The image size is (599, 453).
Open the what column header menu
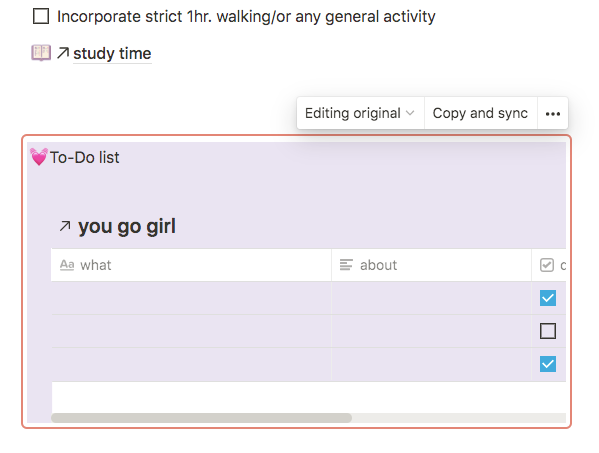(191, 265)
